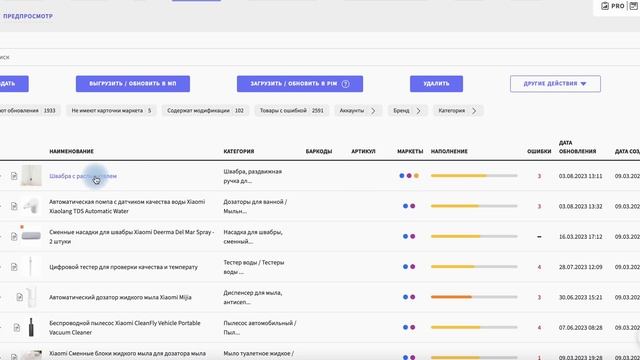
Task: Sort by Категория column header
Action: (239, 151)
